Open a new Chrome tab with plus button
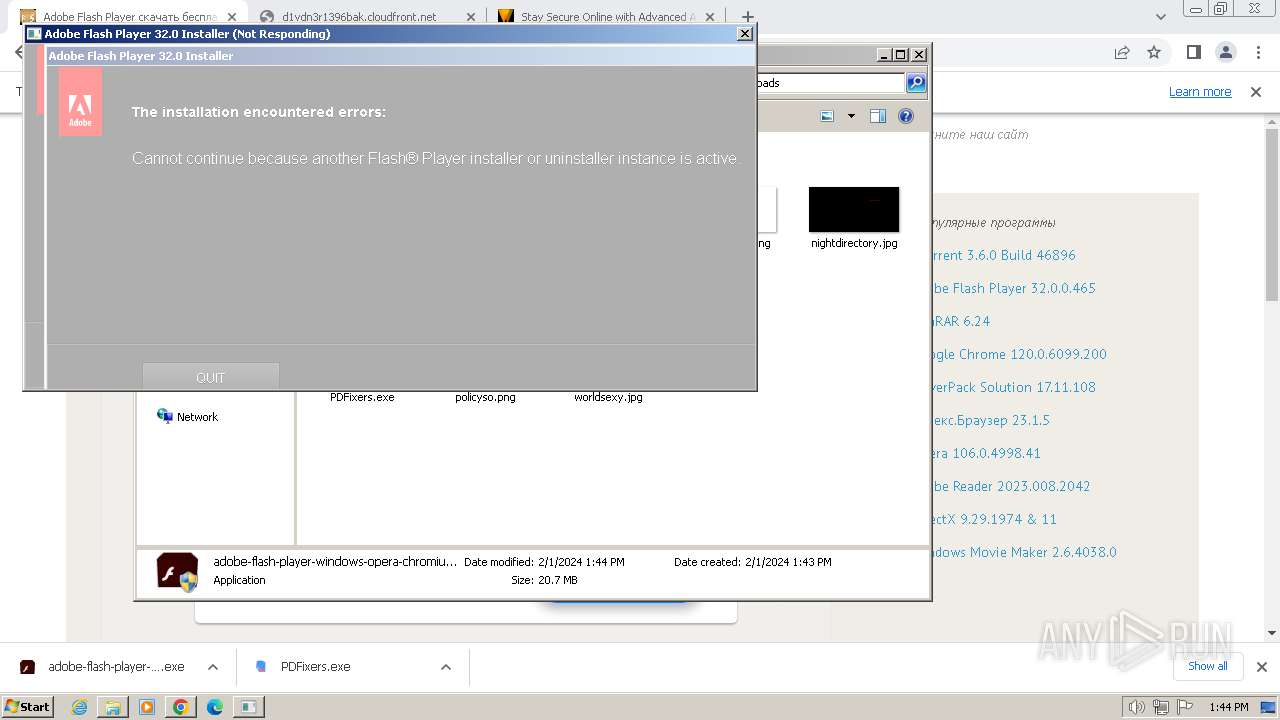Viewport: 1280px width, 720px height. pyautogui.click(x=747, y=17)
